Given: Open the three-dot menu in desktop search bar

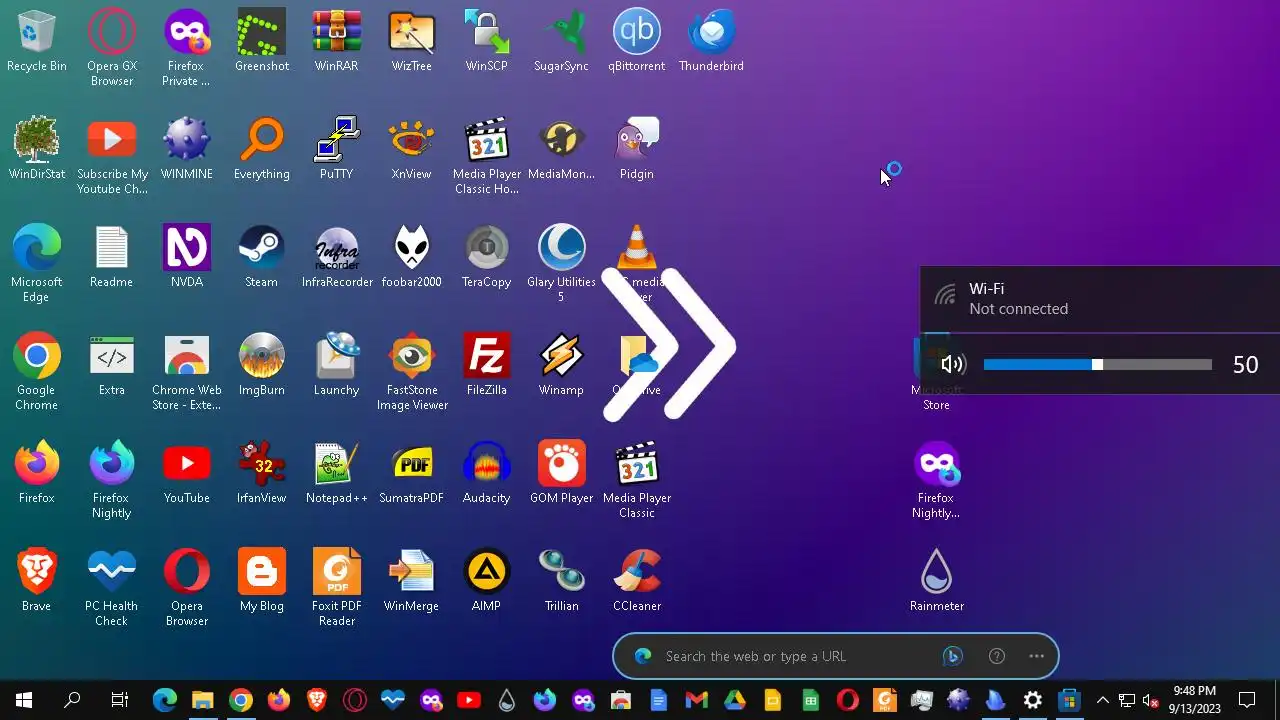Looking at the screenshot, I should click(1037, 656).
